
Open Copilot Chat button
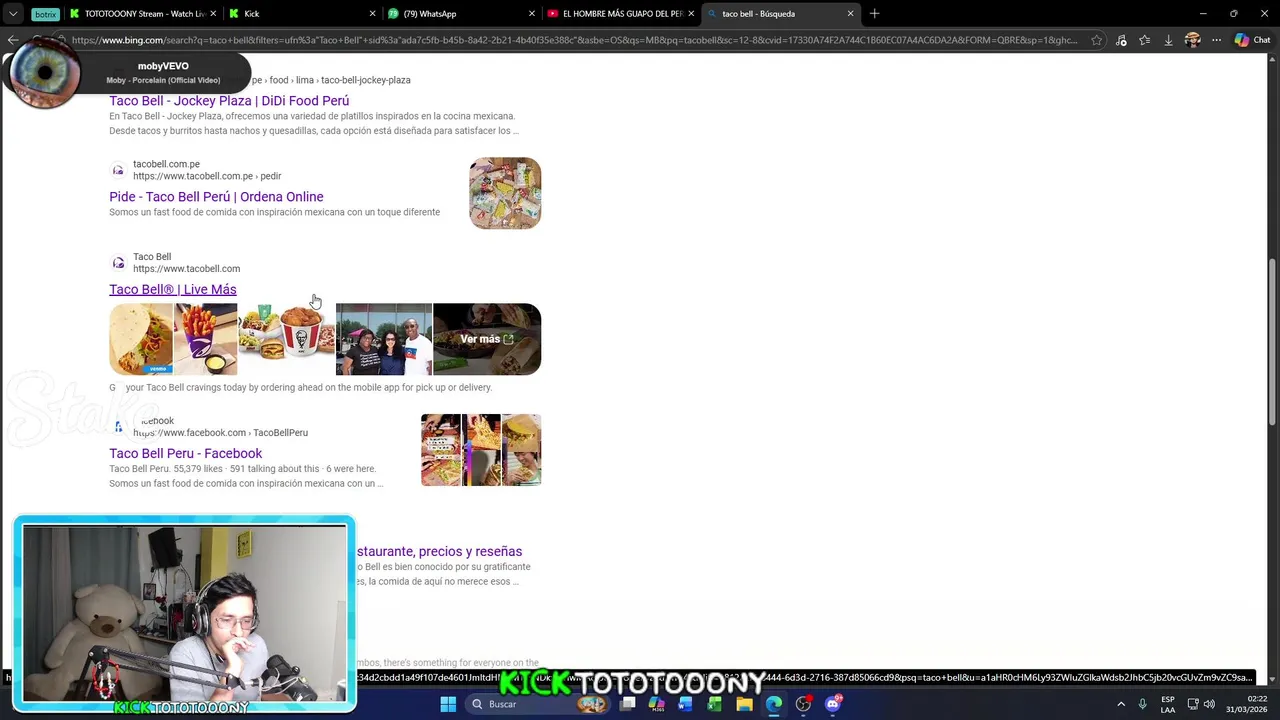(x=1252, y=40)
